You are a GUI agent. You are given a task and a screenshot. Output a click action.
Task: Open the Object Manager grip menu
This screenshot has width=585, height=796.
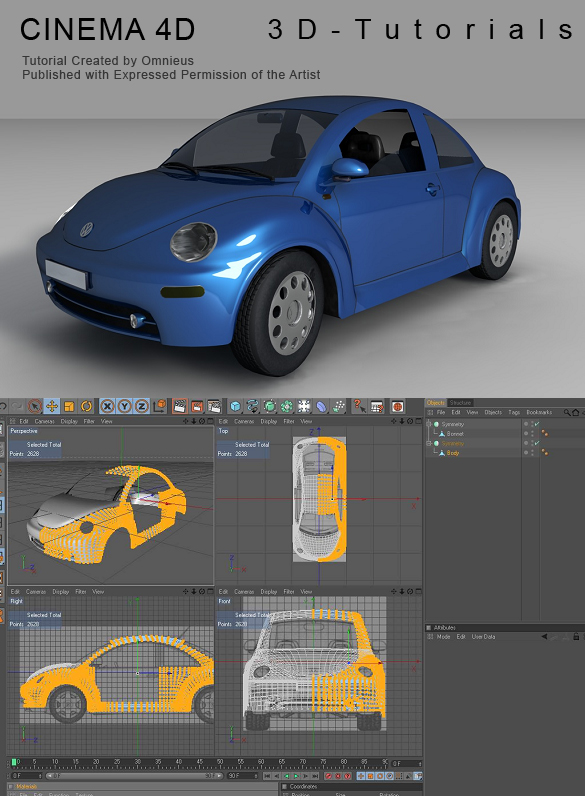[429, 412]
